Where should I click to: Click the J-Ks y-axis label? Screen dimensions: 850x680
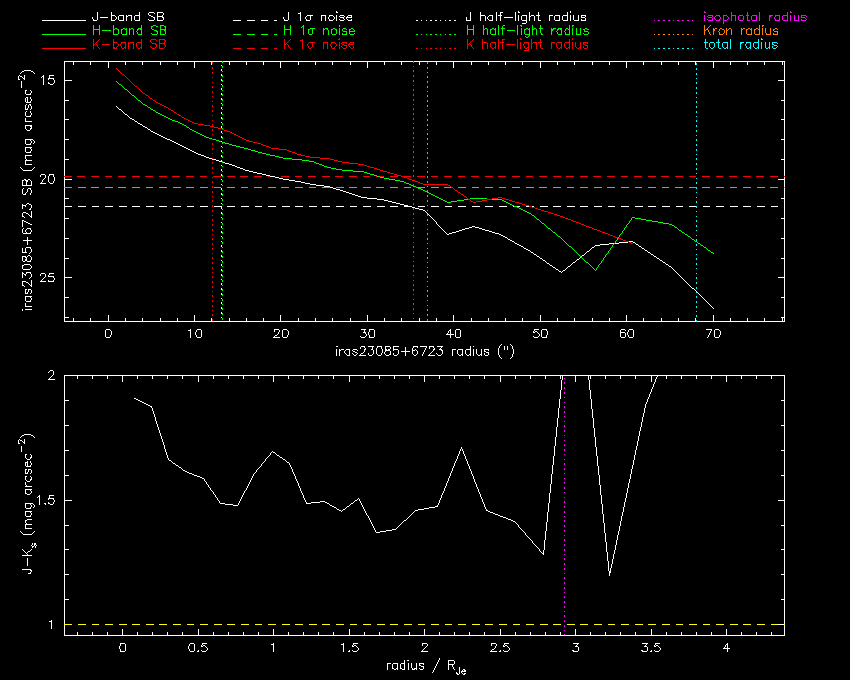[27, 504]
